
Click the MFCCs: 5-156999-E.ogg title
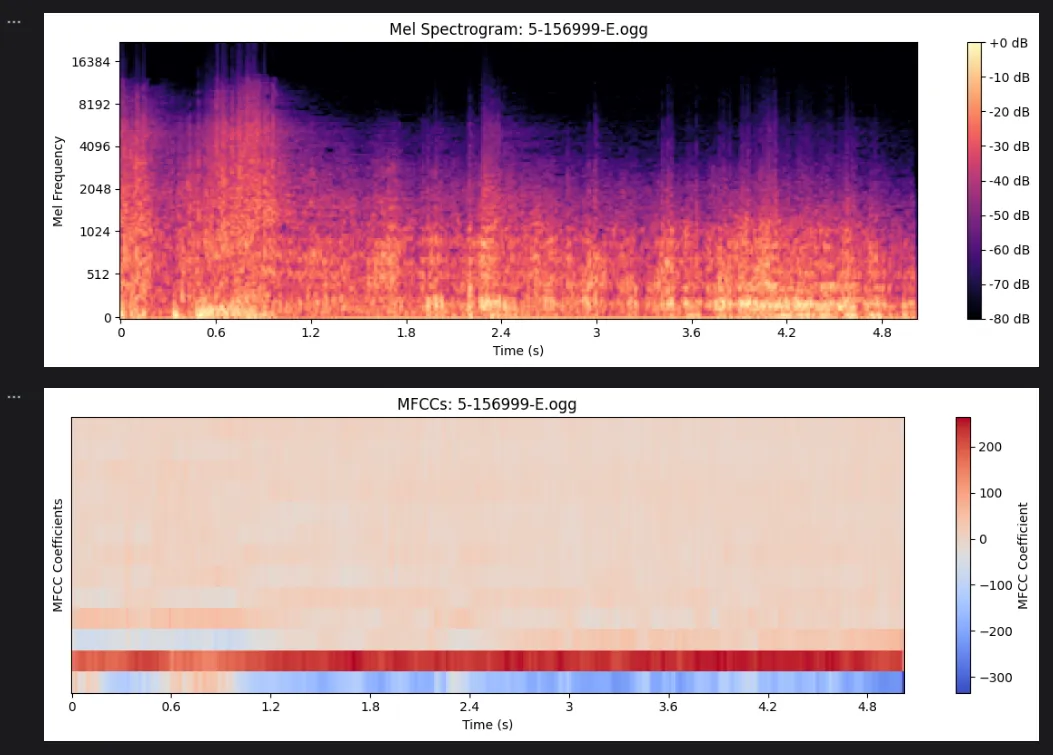pyautogui.click(x=487, y=404)
